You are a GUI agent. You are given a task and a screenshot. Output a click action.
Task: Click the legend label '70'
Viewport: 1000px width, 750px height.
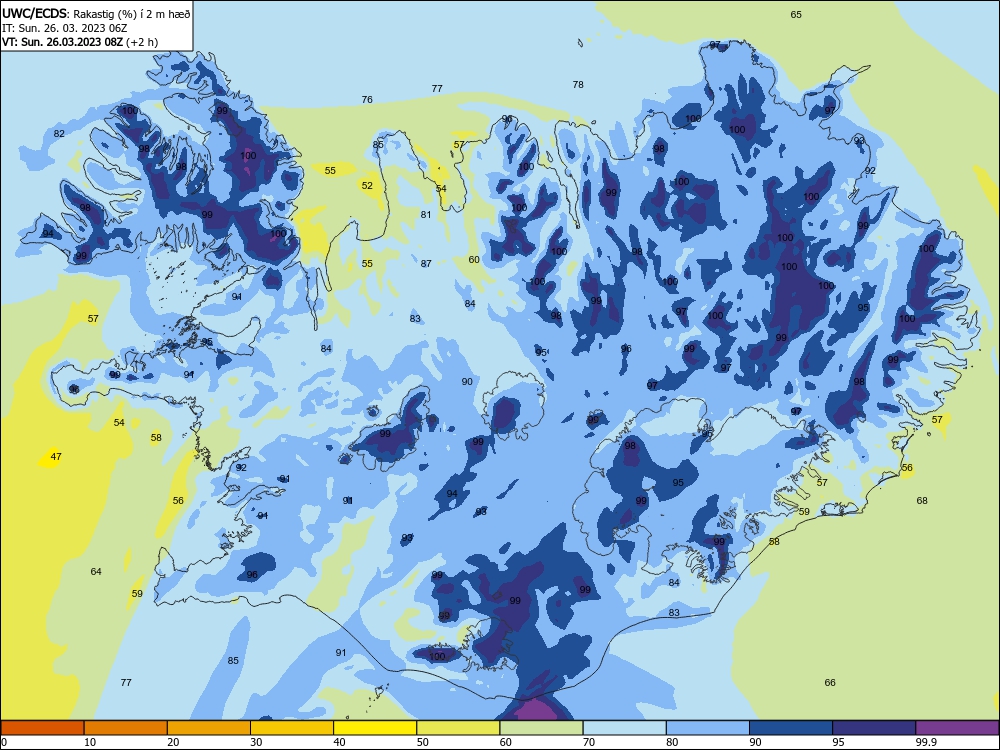pyautogui.click(x=589, y=742)
